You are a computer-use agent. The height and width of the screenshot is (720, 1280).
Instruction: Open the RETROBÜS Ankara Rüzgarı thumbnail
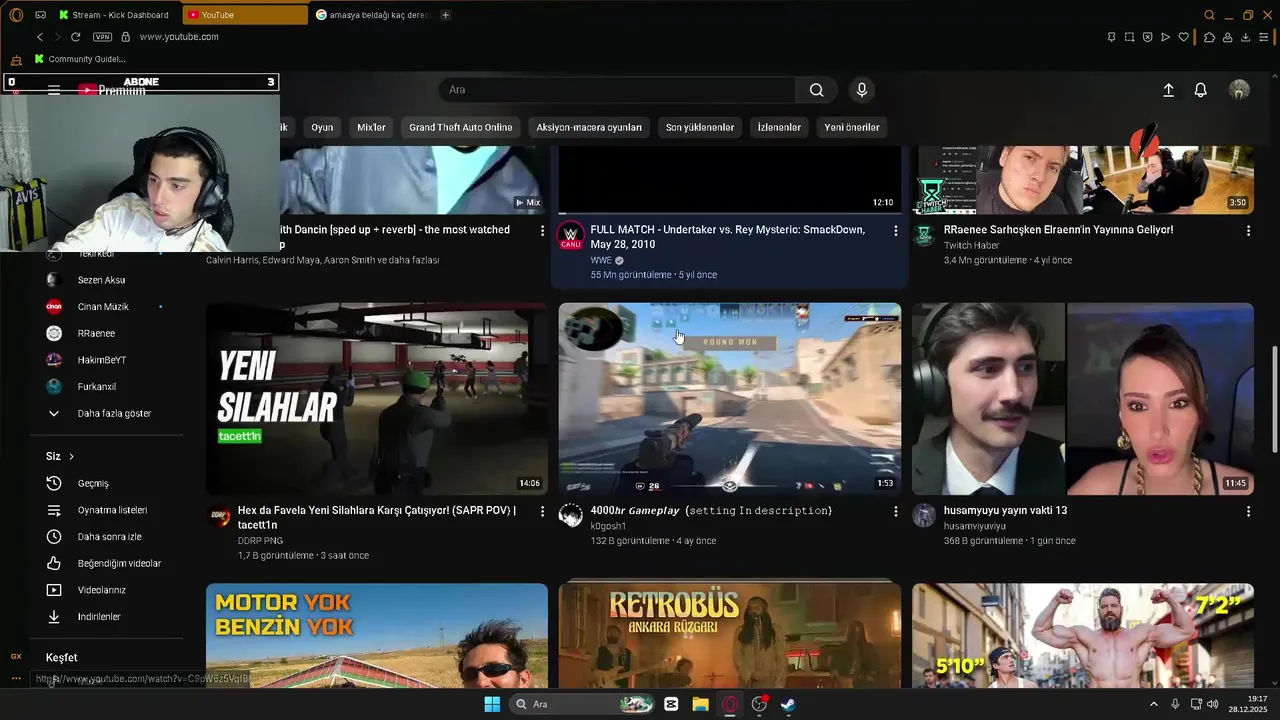[x=730, y=636]
